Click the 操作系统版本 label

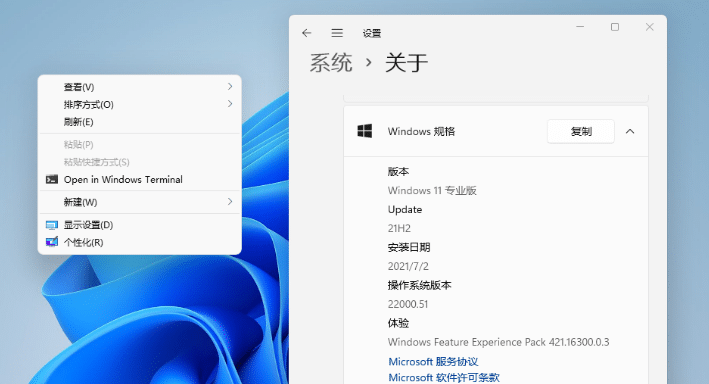tap(419, 285)
